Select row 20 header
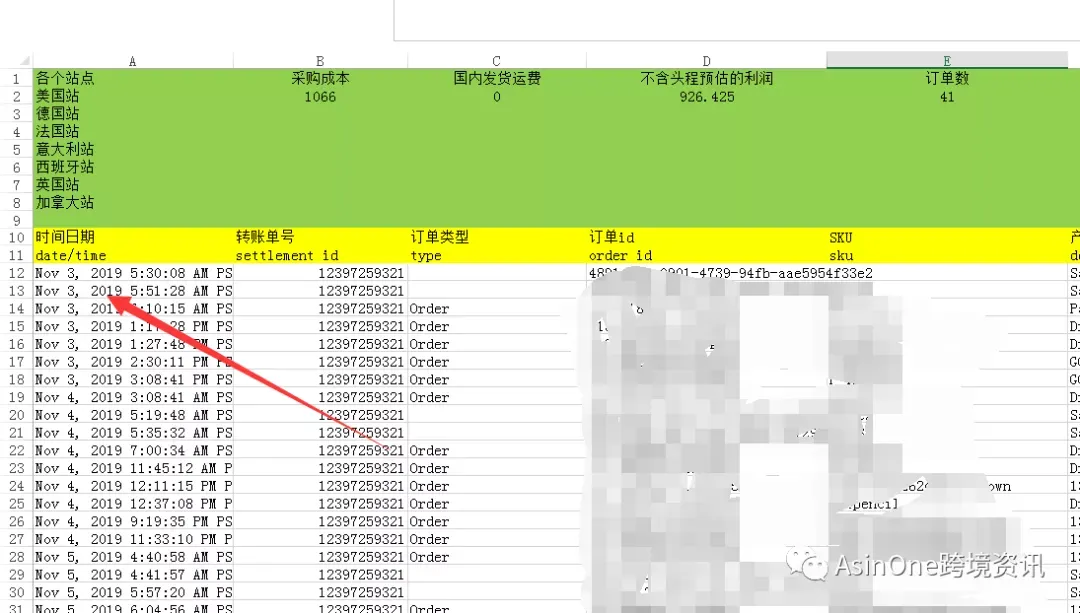This screenshot has height=613, width=1080. pos(17,415)
